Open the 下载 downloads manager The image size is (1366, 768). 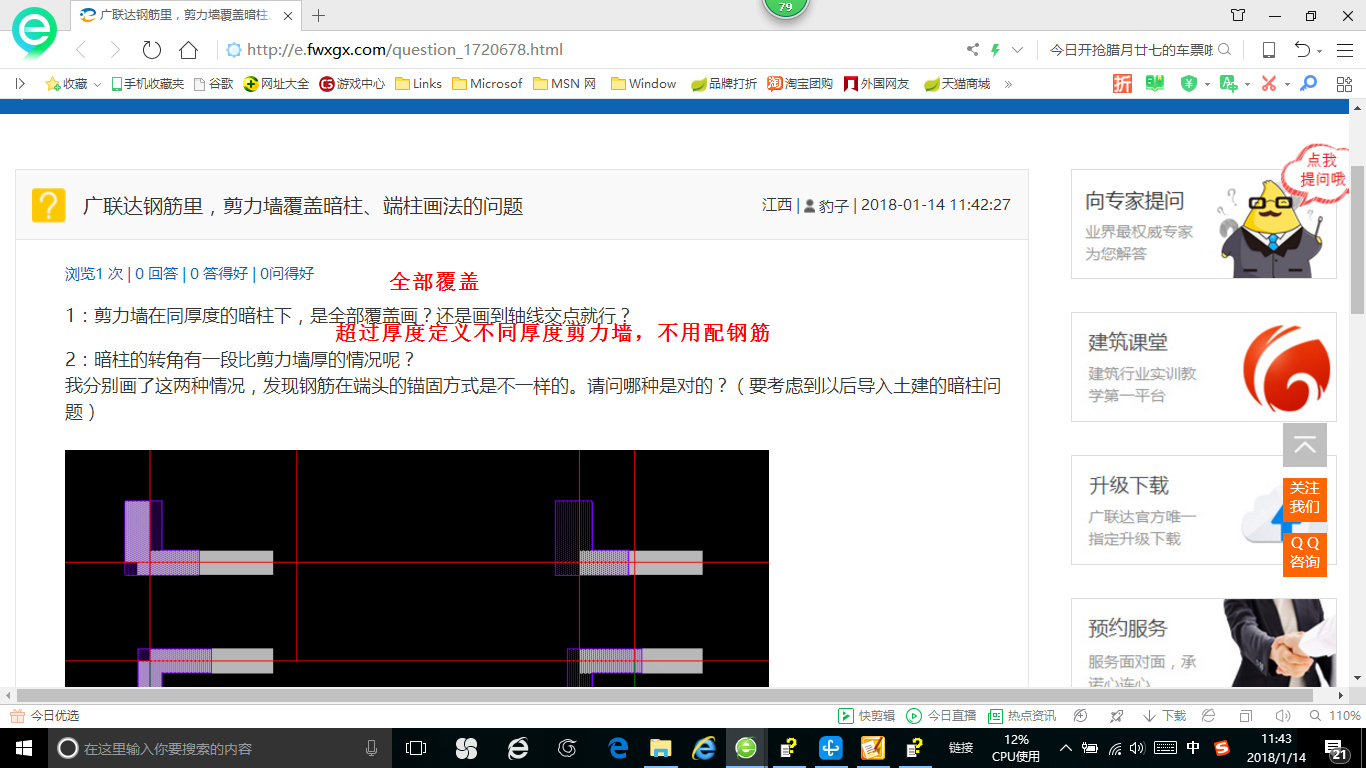point(1164,716)
